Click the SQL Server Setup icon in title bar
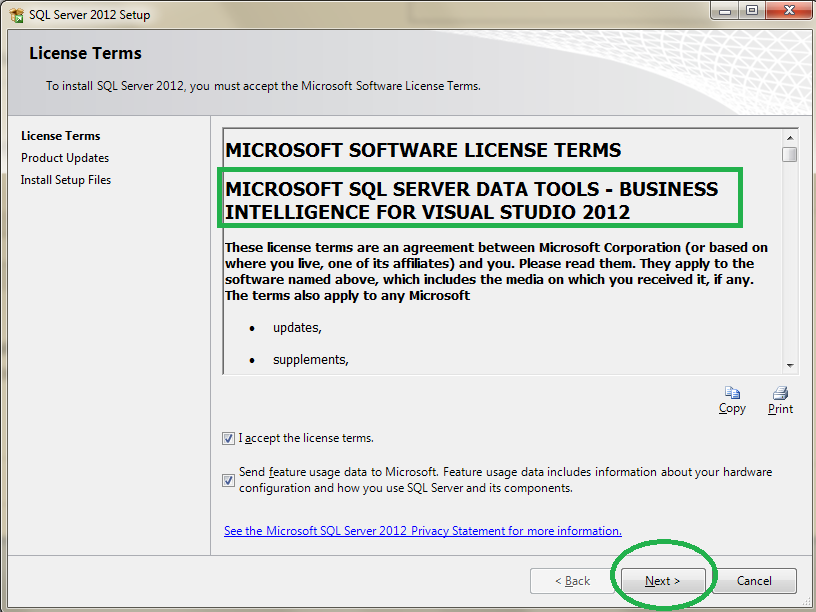 [x=14, y=13]
